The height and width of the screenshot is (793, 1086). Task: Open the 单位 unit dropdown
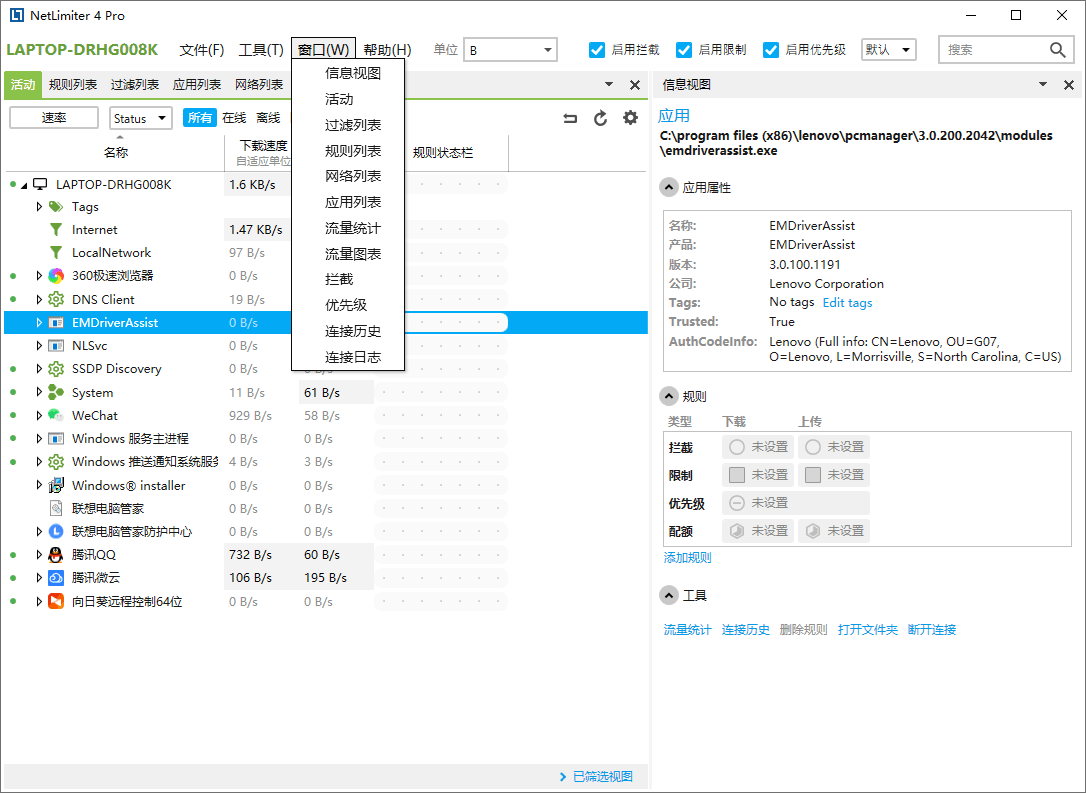click(x=510, y=50)
